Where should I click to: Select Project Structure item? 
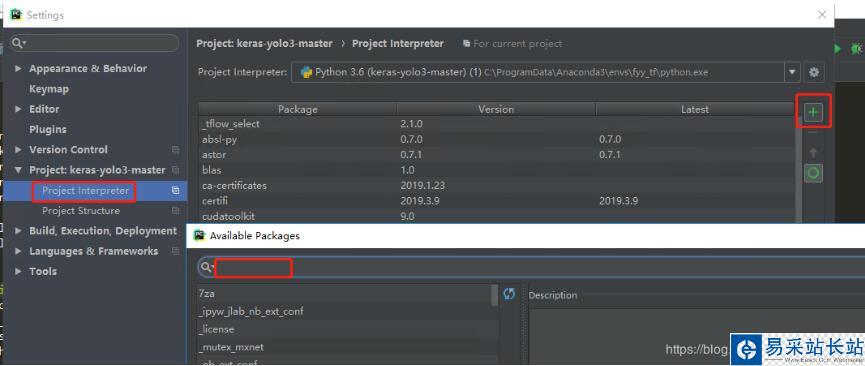(81, 211)
